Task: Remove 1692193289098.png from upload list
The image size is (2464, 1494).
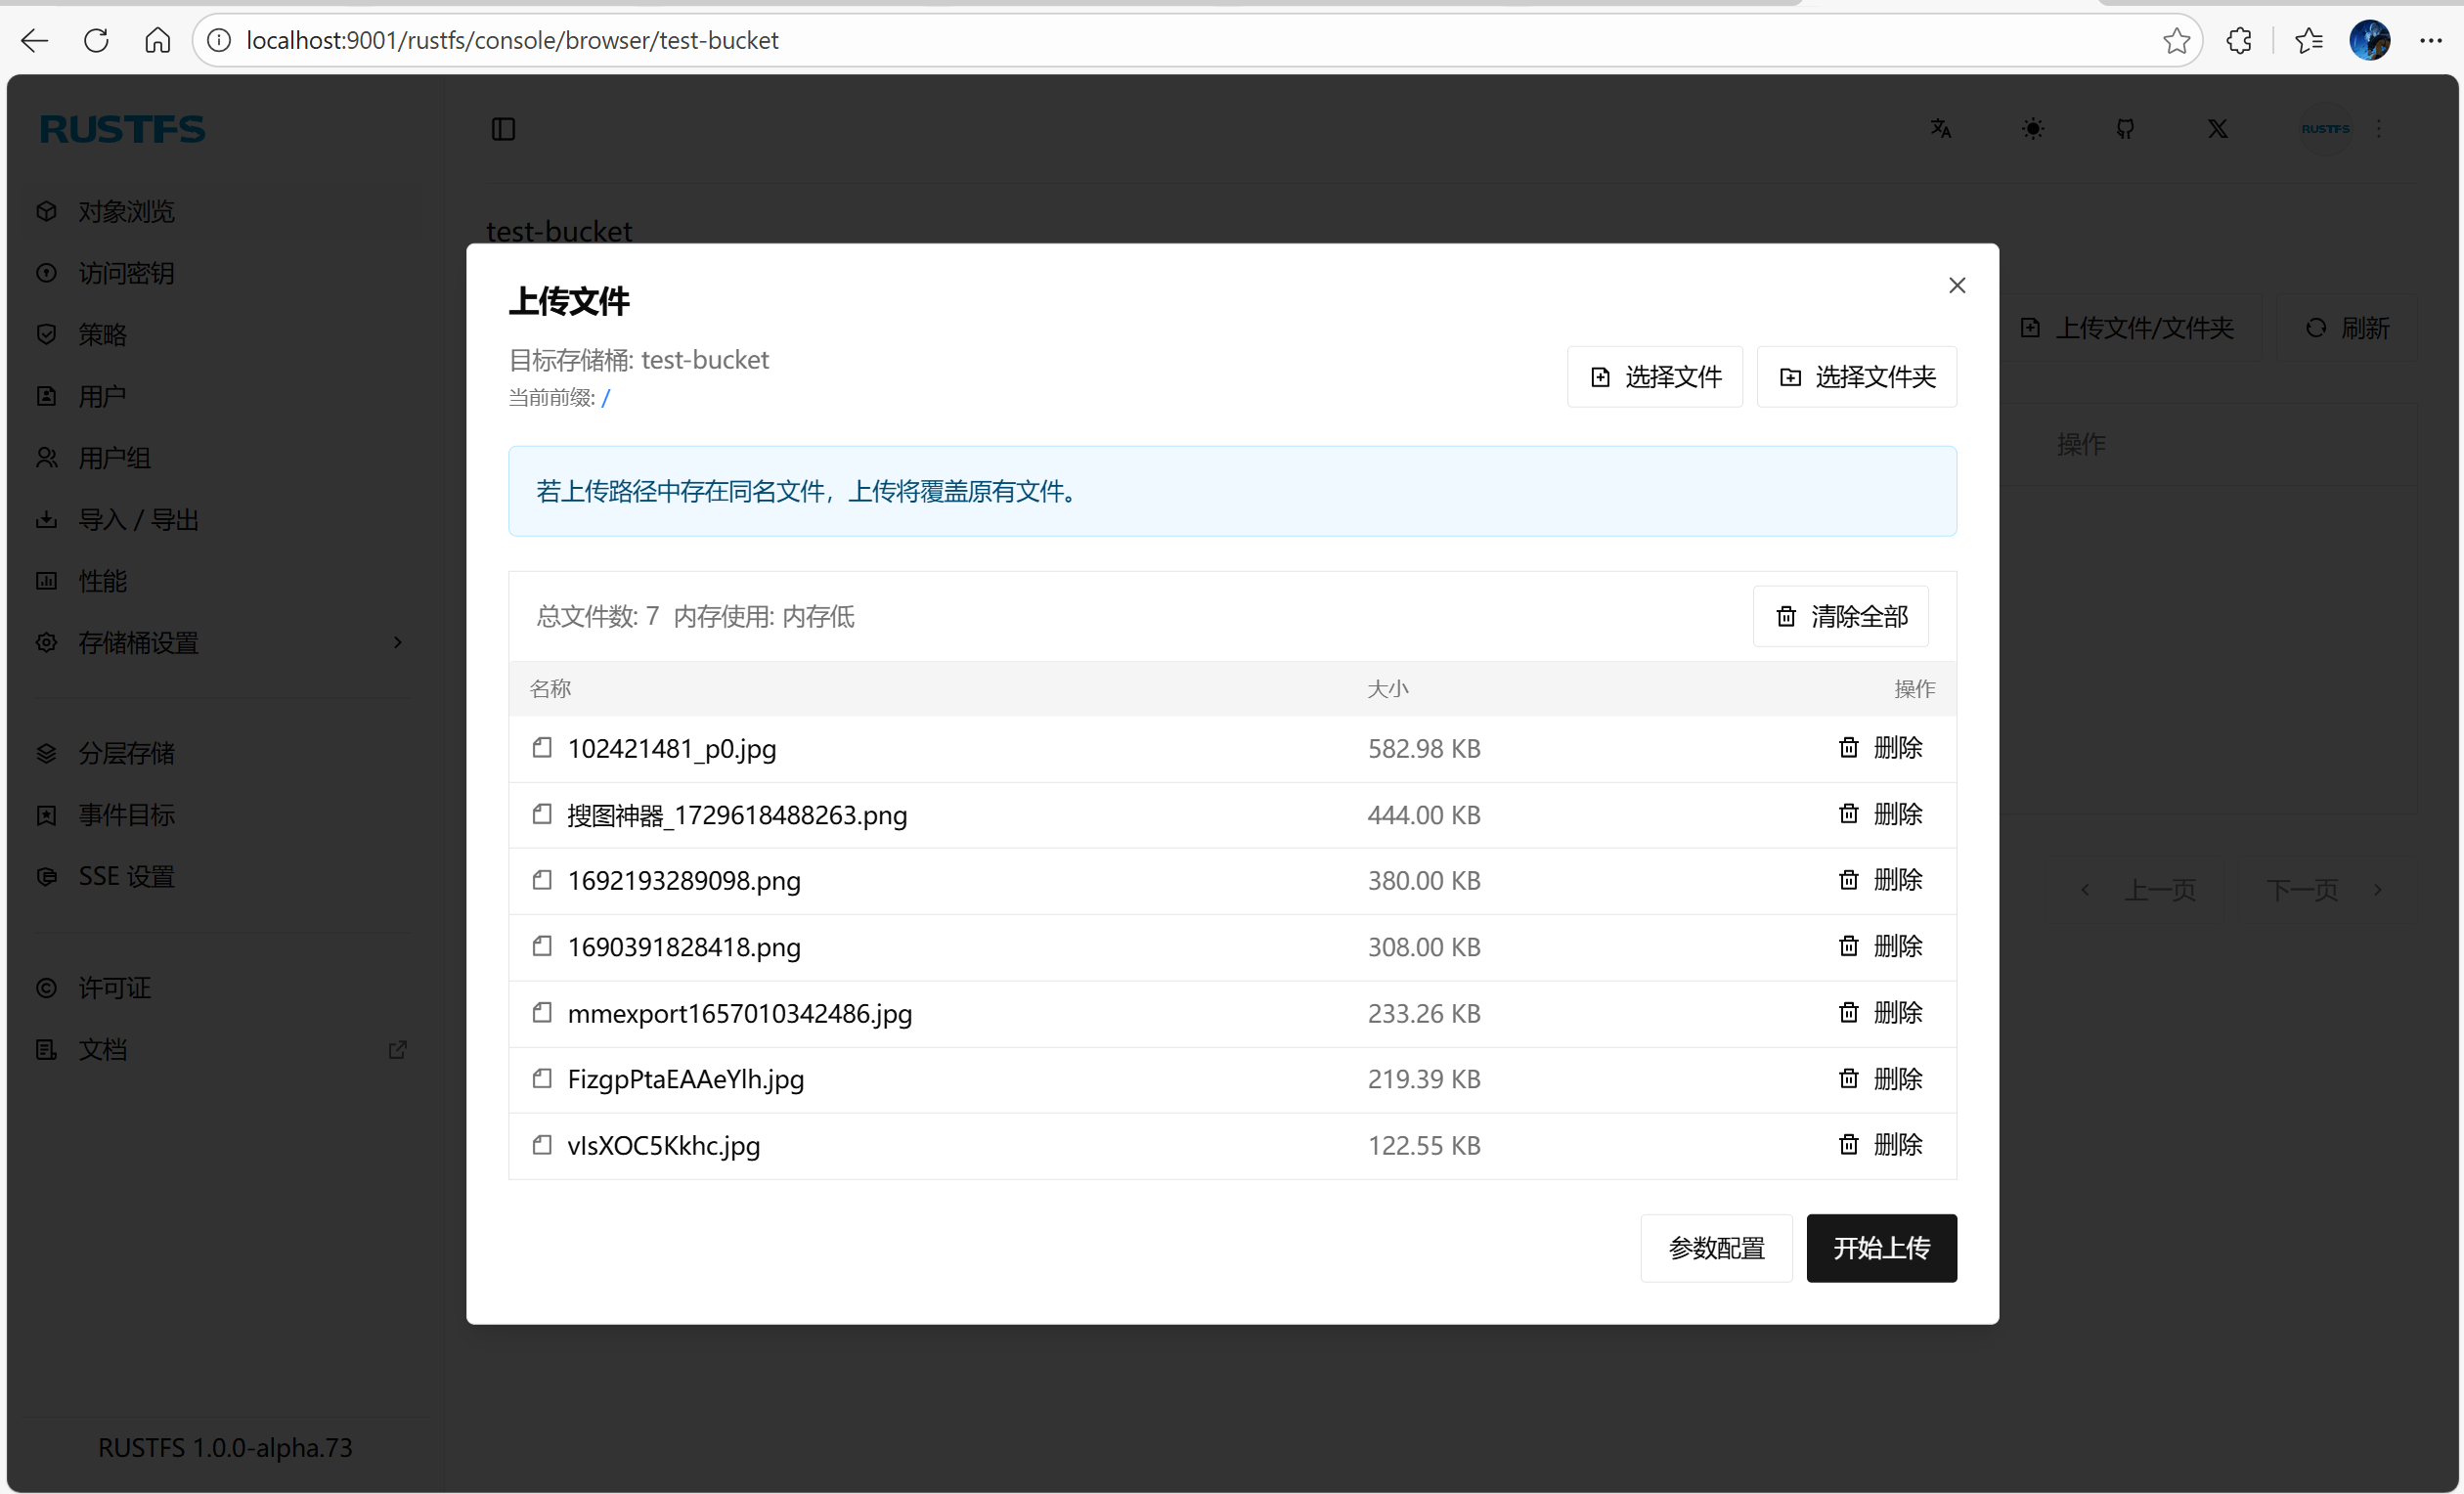Action: 1880,880
